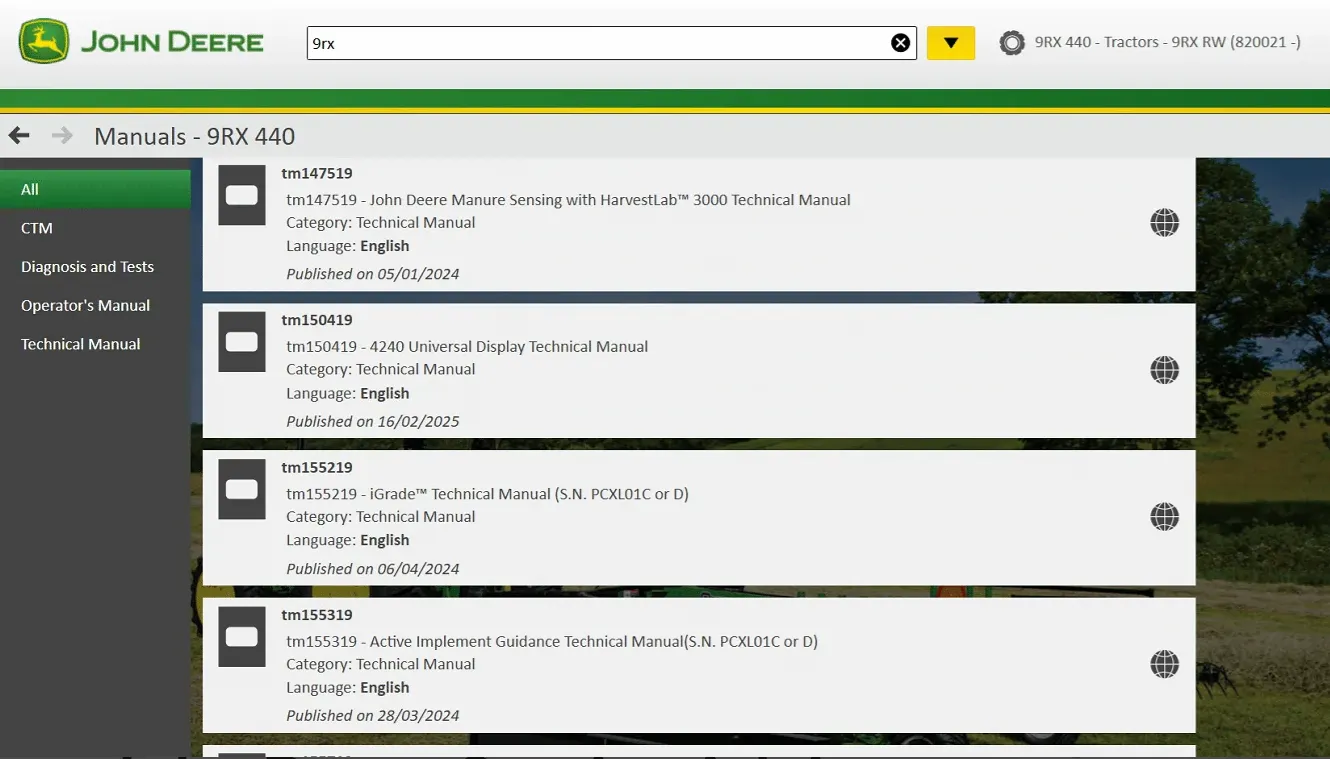The height and width of the screenshot is (759, 1330).
Task: Click the clear search X icon
Action: pyautogui.click(x=900, y=42)
